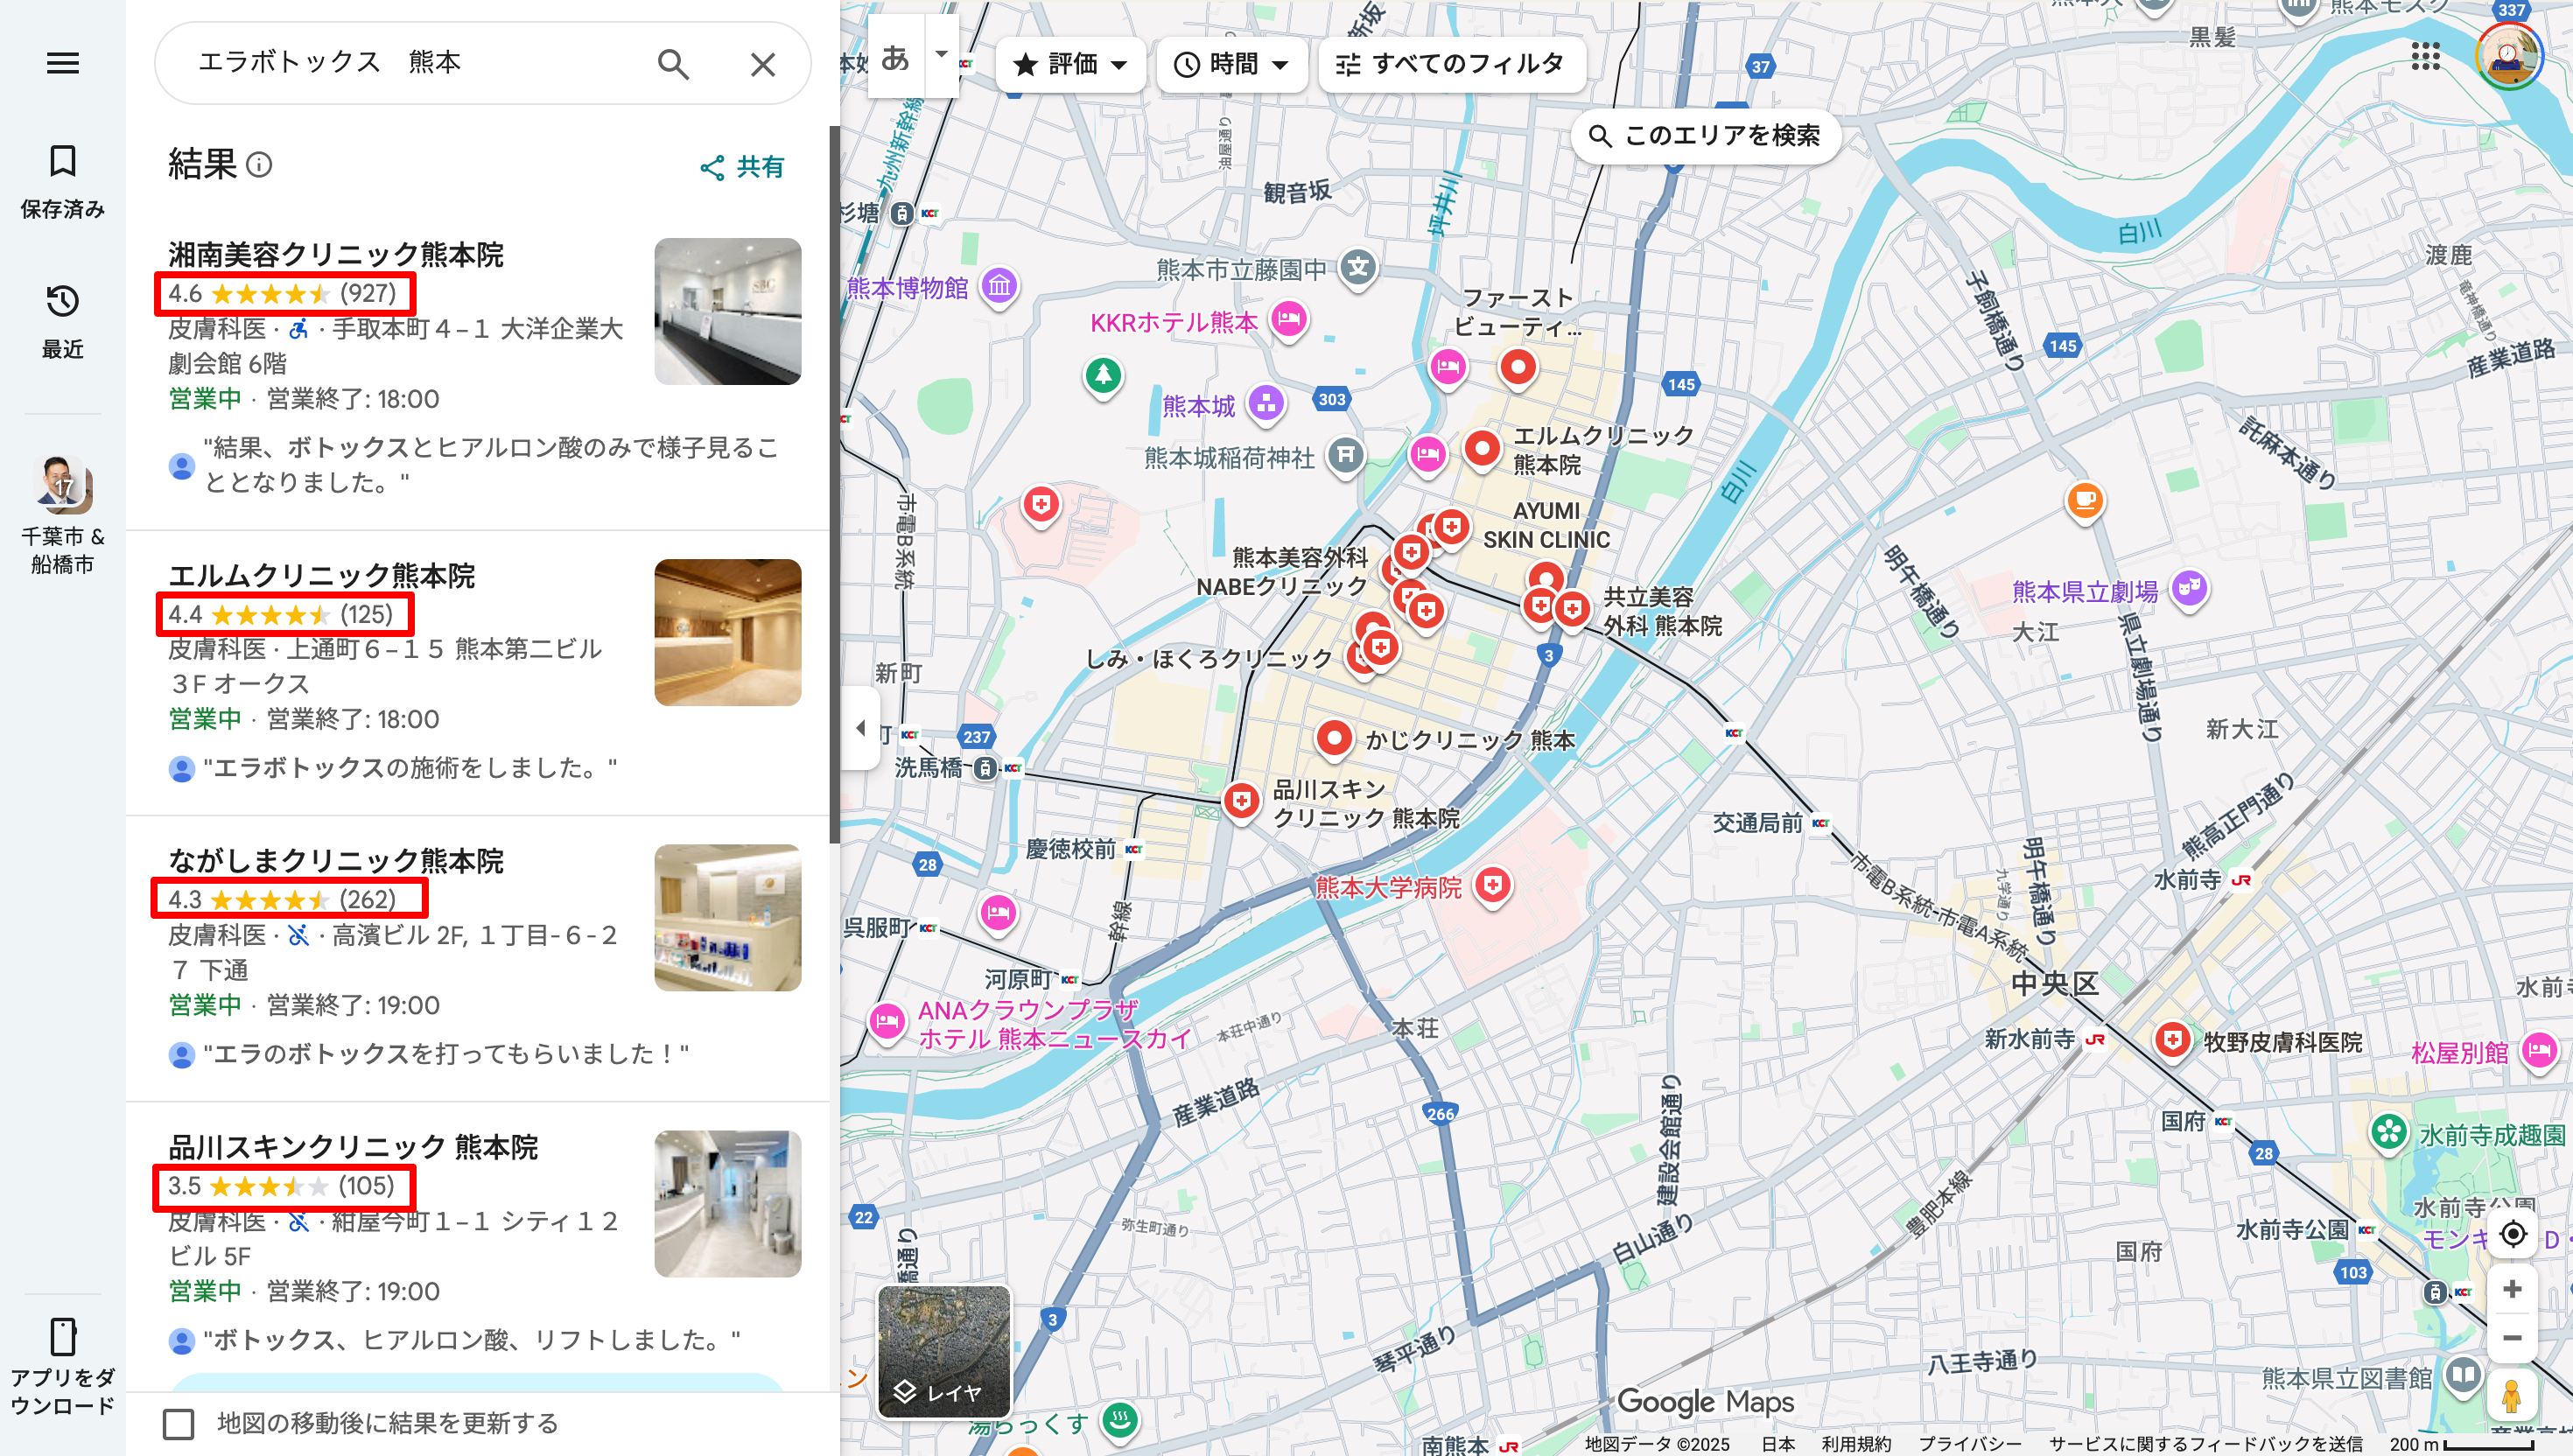The height and width of the screenshot is (1456, 2573).
Task: Click the 牧野皮膚科医院 map pin
Action: 2172,1040
